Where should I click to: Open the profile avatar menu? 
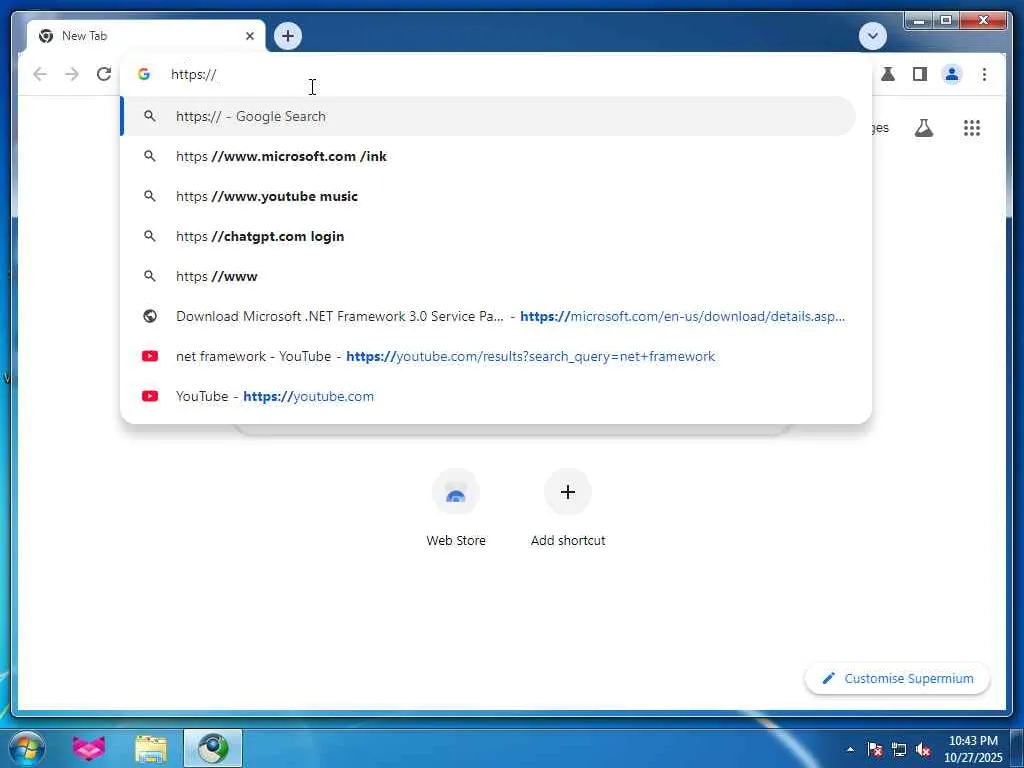pos(952,74)
